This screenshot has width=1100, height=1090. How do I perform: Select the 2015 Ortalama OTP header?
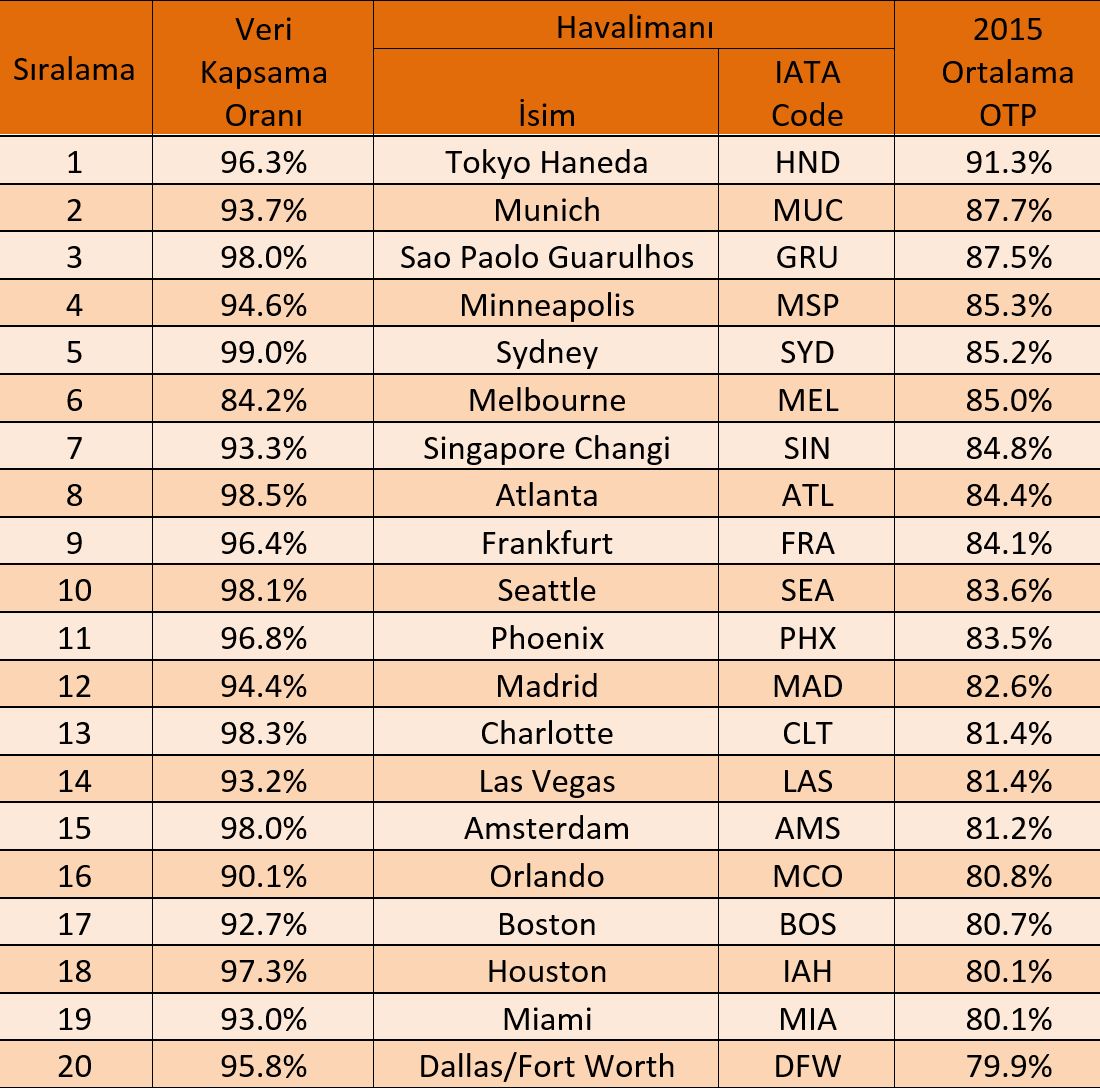[x=998, y=69]
